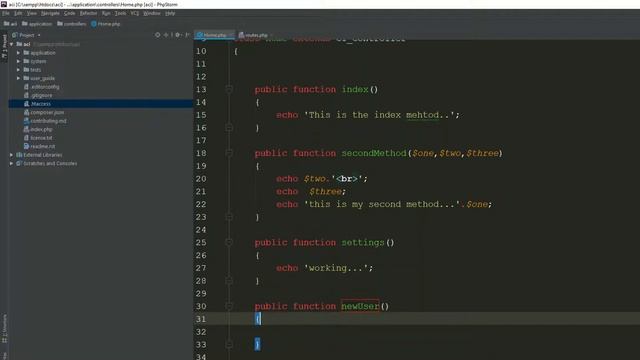
Task: Fold the newUser() function at line 30
Action: (x=229, y=306)
